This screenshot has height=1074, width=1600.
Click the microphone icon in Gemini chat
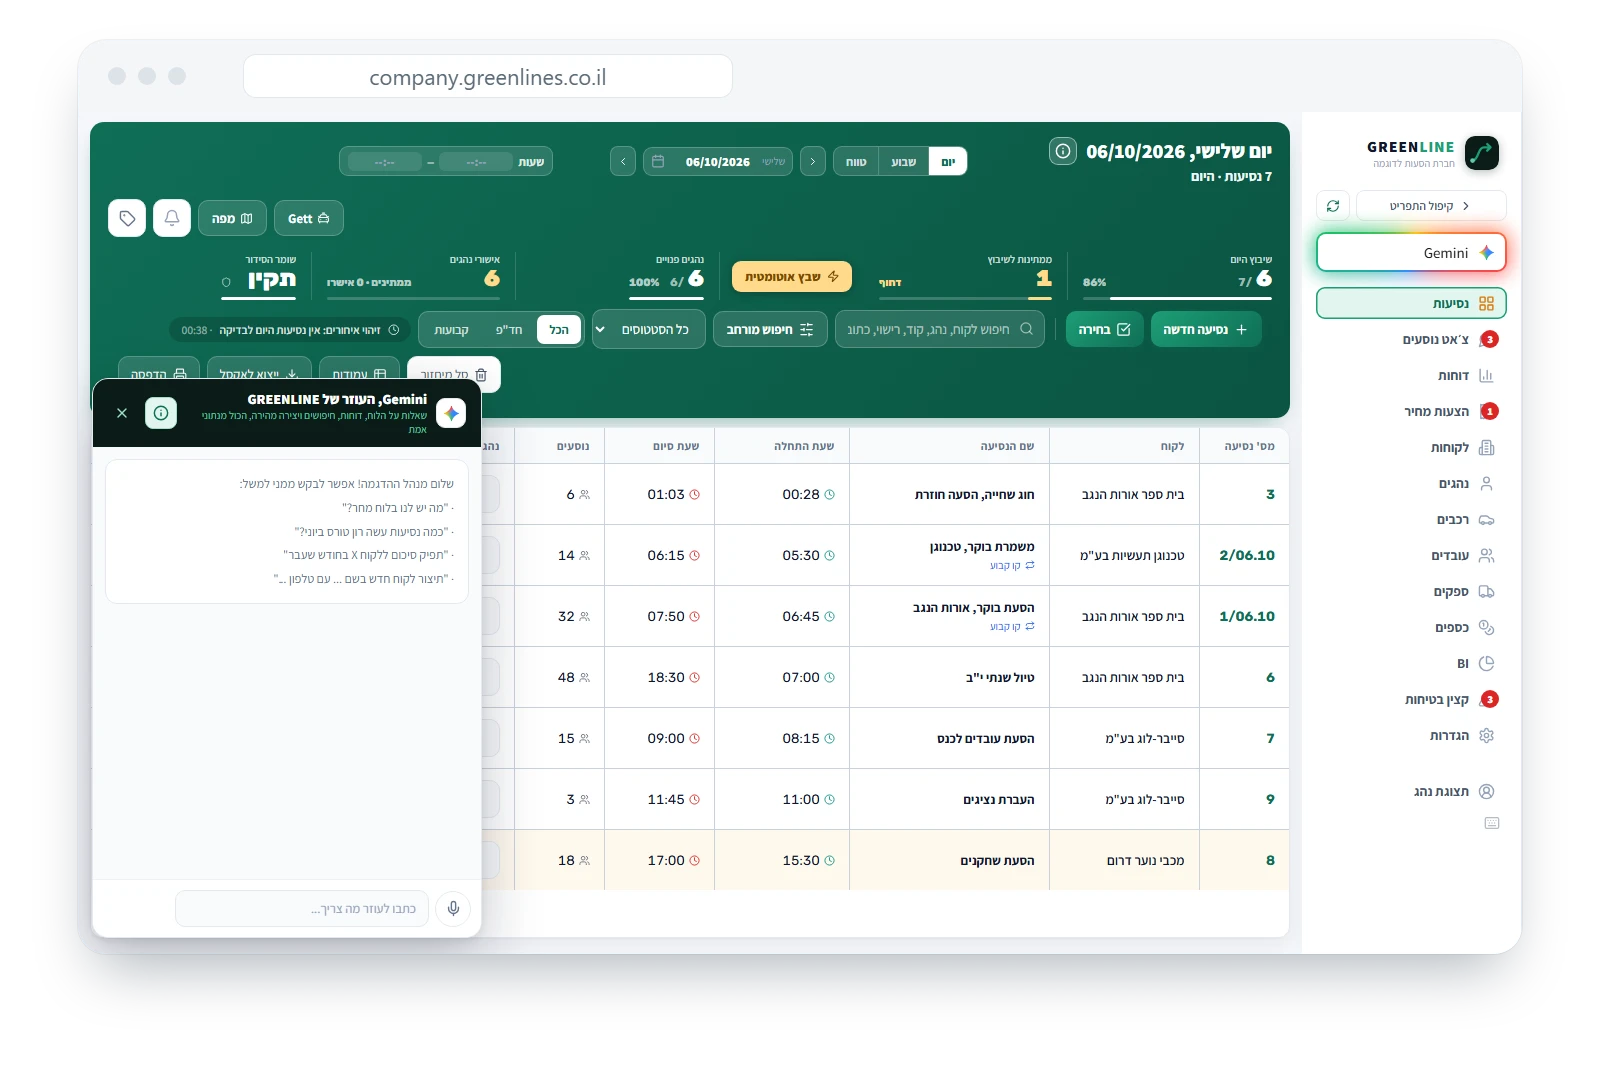[x=453, y=908]
